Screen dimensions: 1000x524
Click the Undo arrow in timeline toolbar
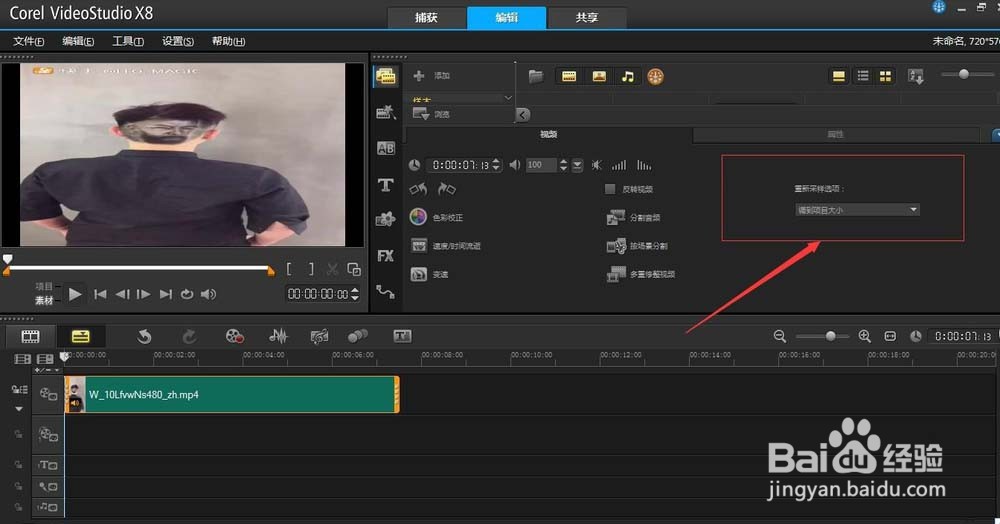(144, 336)
